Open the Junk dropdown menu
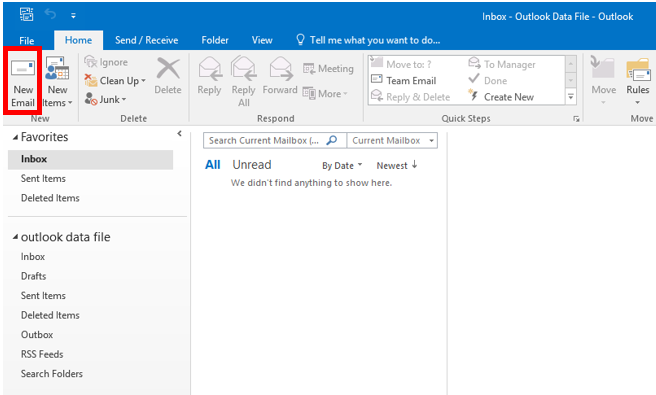Image resolution: width=656 pixels, height=395 pixels. pyautogui.click(x=105, y=100)
